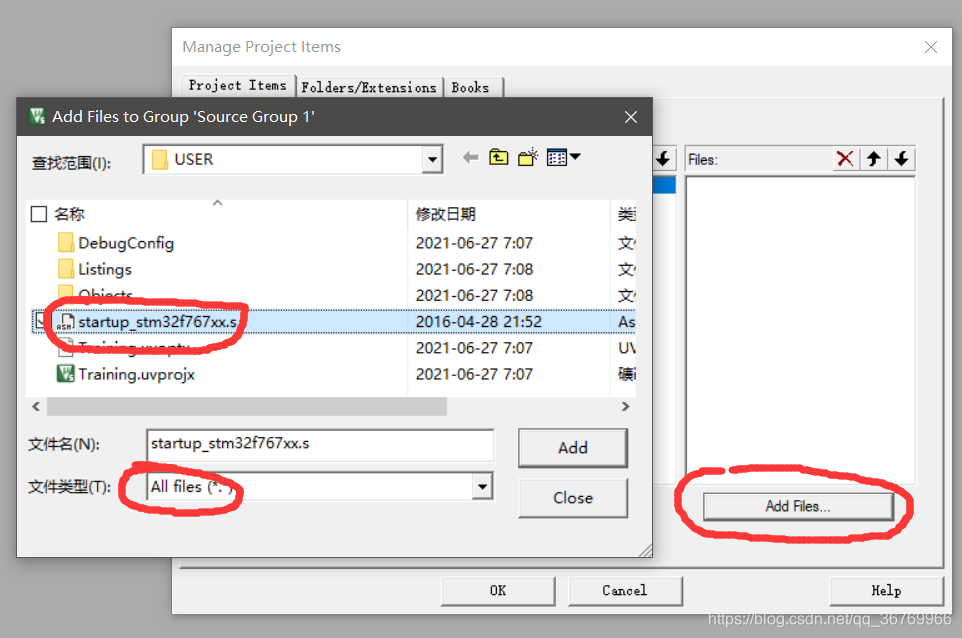Click the date 2016-04-28 21:52 cell
This screenshot has width=962, height=638.
click(479, 322)
